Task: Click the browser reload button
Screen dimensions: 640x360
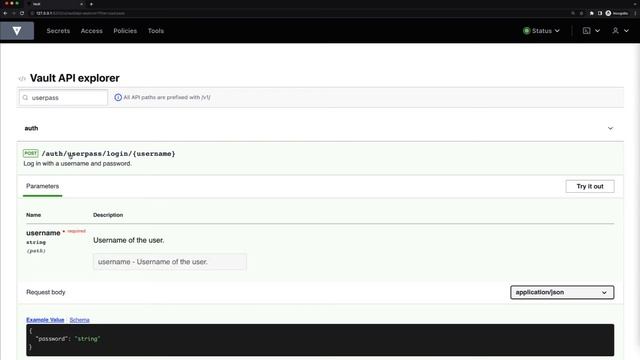Action: 22,13
